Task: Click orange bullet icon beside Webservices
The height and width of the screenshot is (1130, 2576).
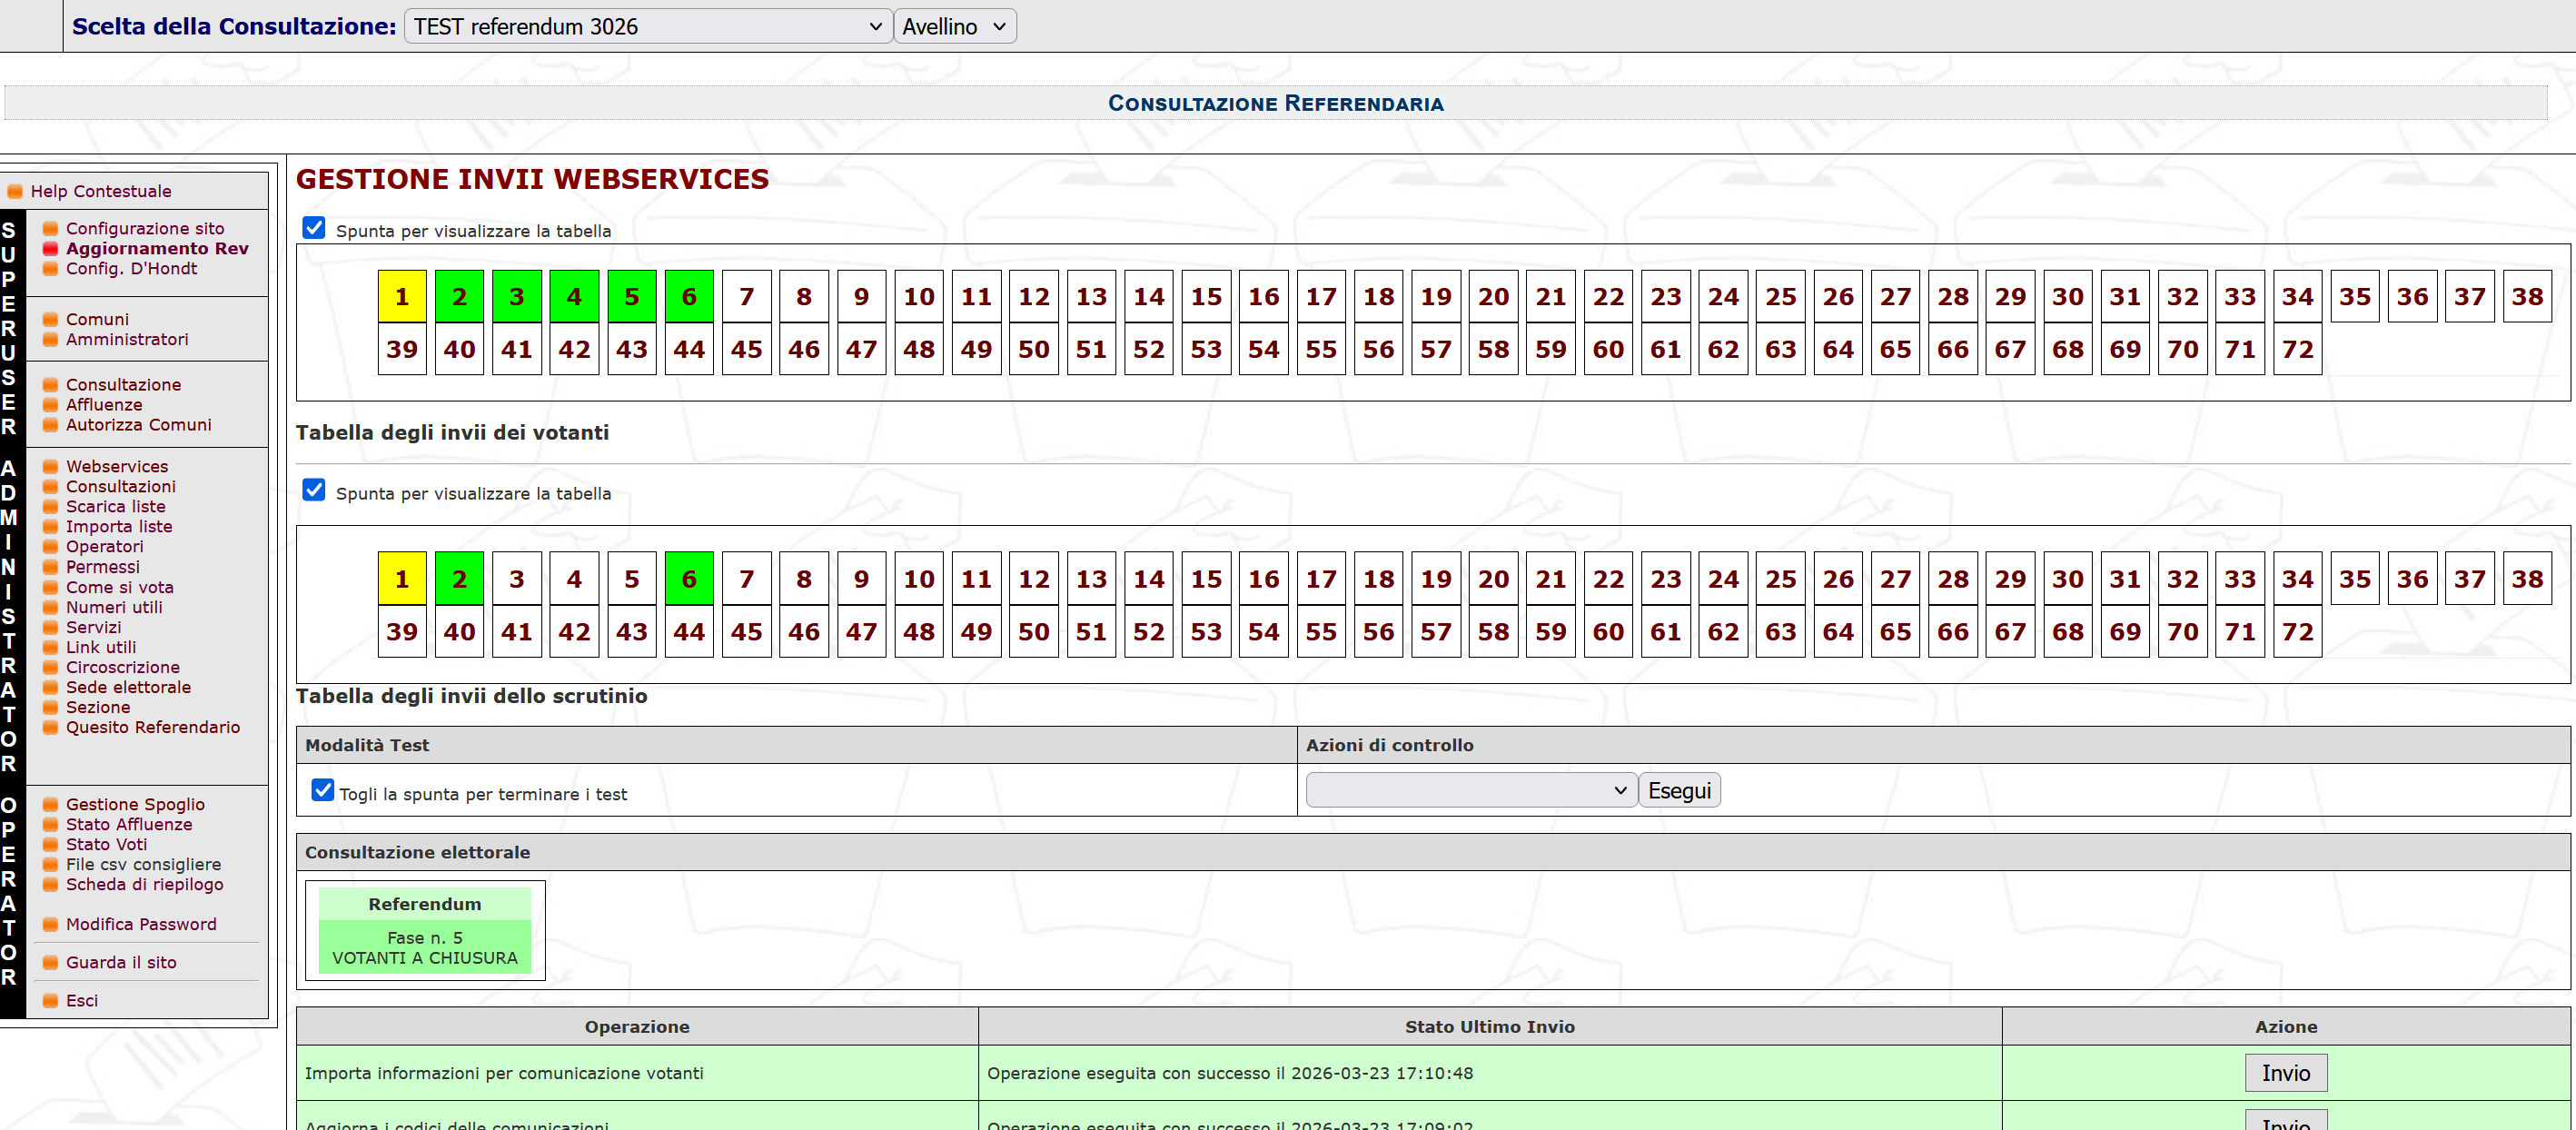Action: 50,467
